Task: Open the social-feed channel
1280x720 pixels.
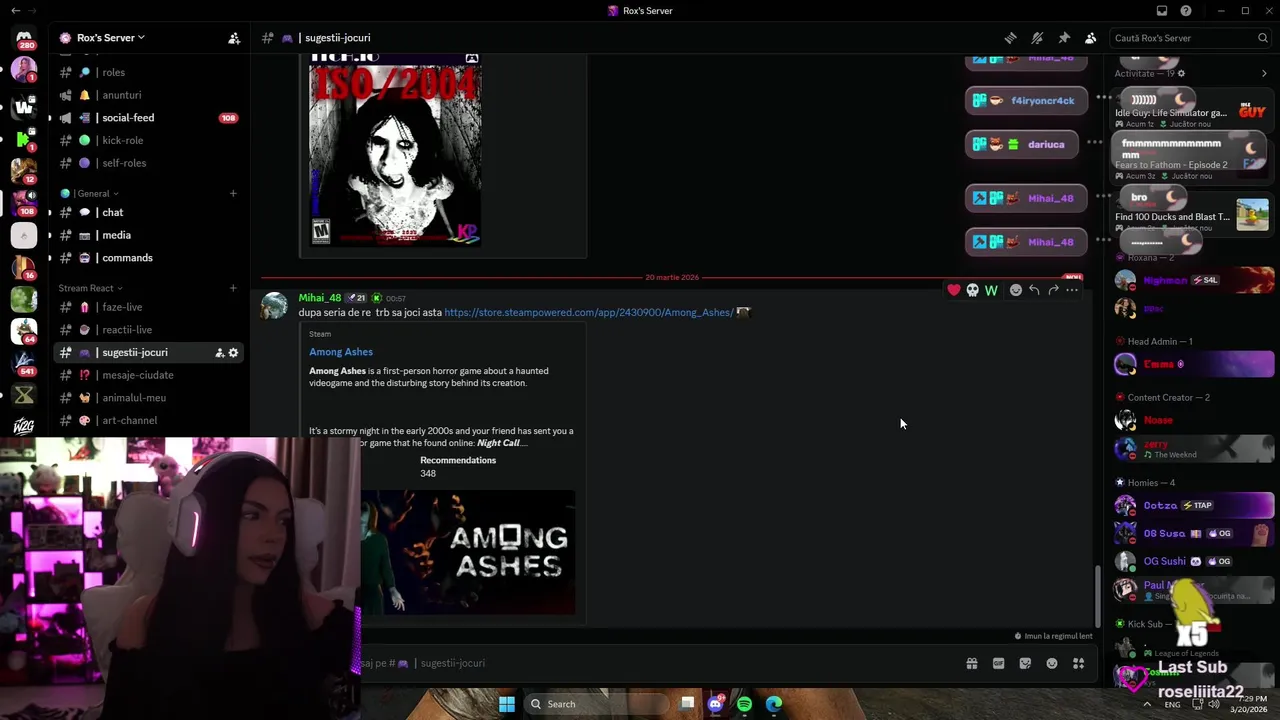Action: 148,118
